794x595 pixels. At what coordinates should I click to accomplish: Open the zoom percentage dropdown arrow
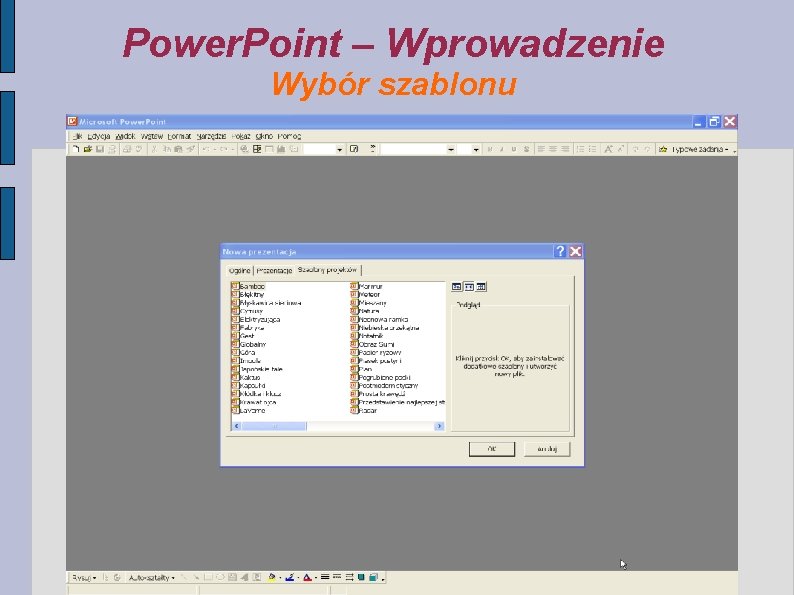tap(340, 150)
